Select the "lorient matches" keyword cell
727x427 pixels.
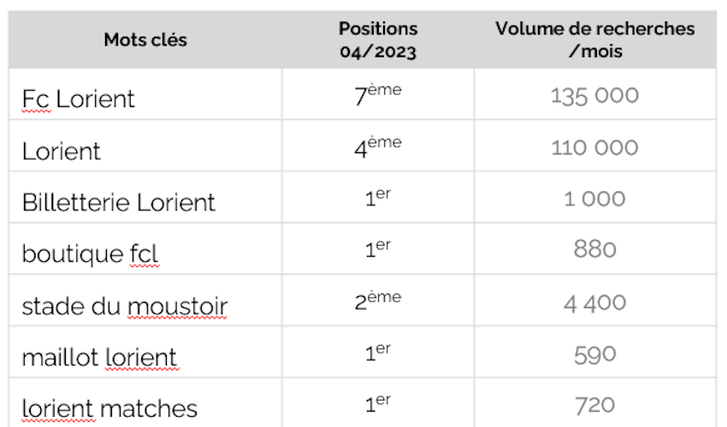tap(109, 408)
